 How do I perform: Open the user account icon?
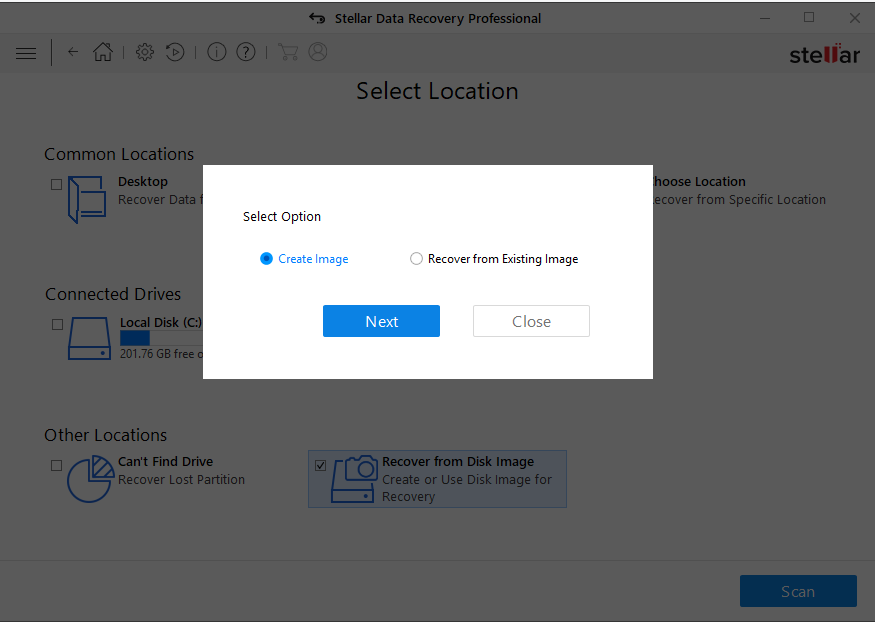pos(318,52)
